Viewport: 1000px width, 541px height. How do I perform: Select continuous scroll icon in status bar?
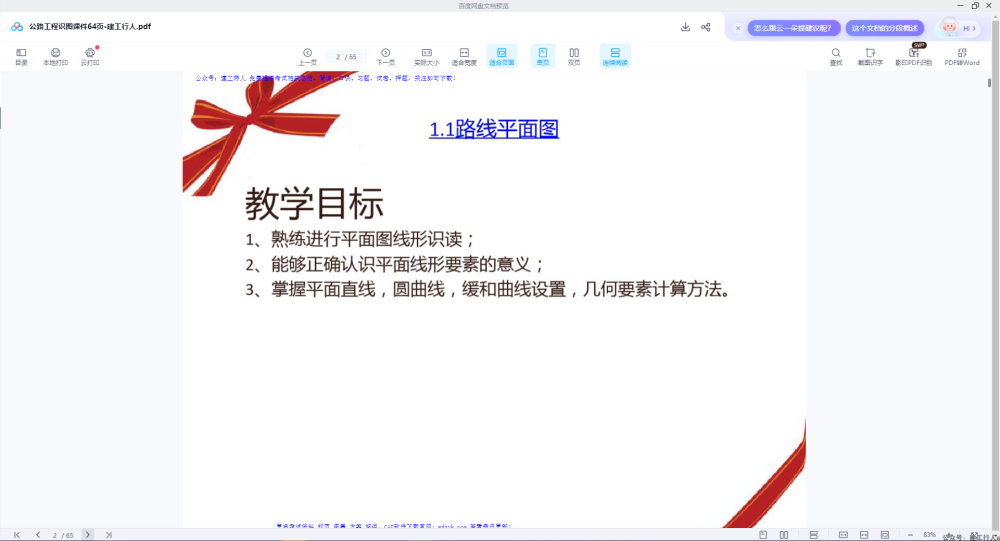pos(813,535)
